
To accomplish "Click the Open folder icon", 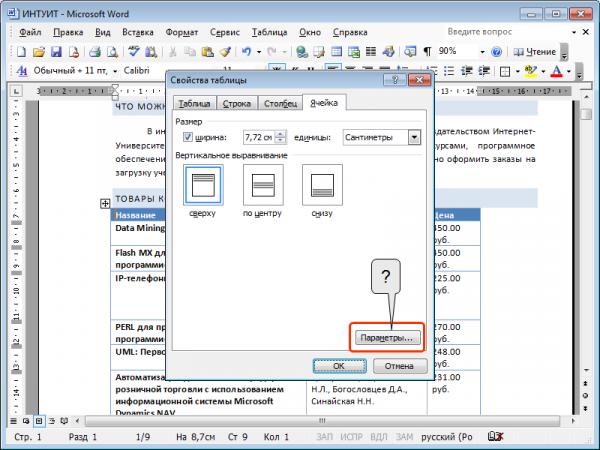I will (x=39, y=52).
